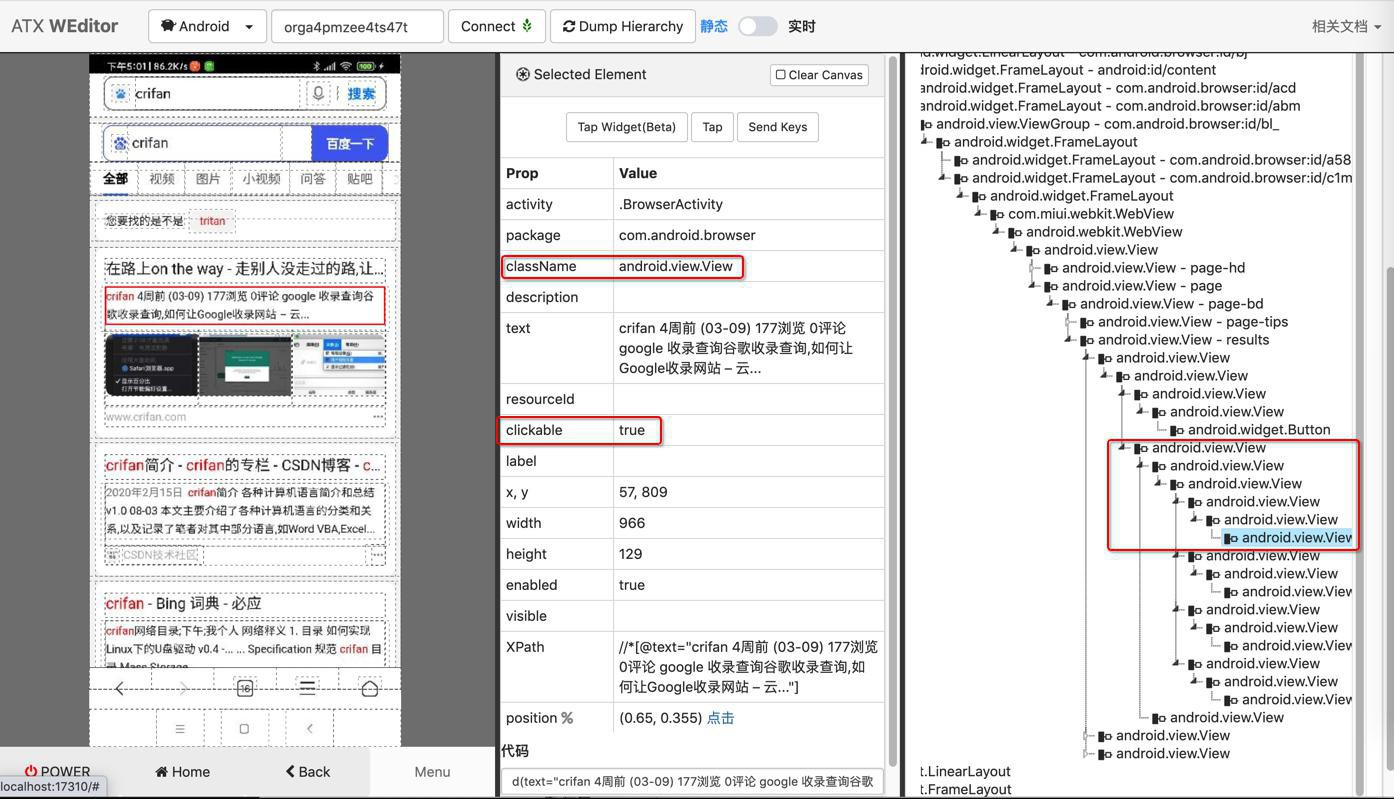Click the Send Keys button
Screen dimensions: 1394x799
[778, 127]
